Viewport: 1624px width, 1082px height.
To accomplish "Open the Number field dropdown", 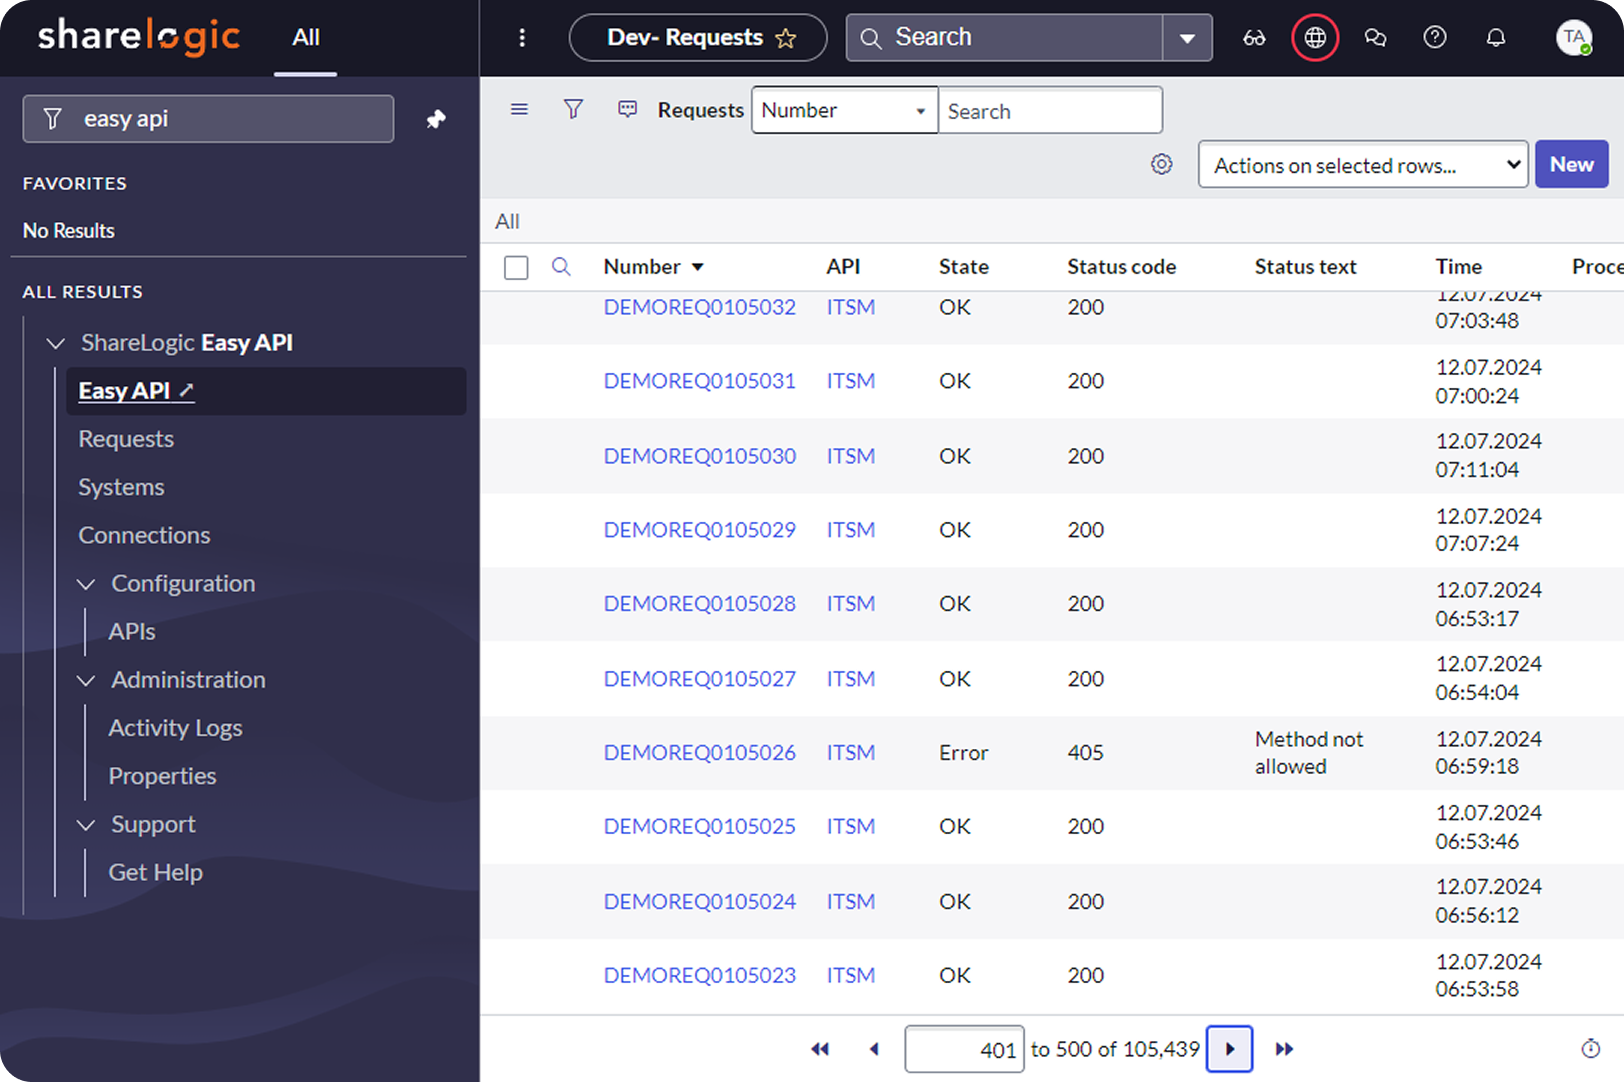I will click(845, 110).
